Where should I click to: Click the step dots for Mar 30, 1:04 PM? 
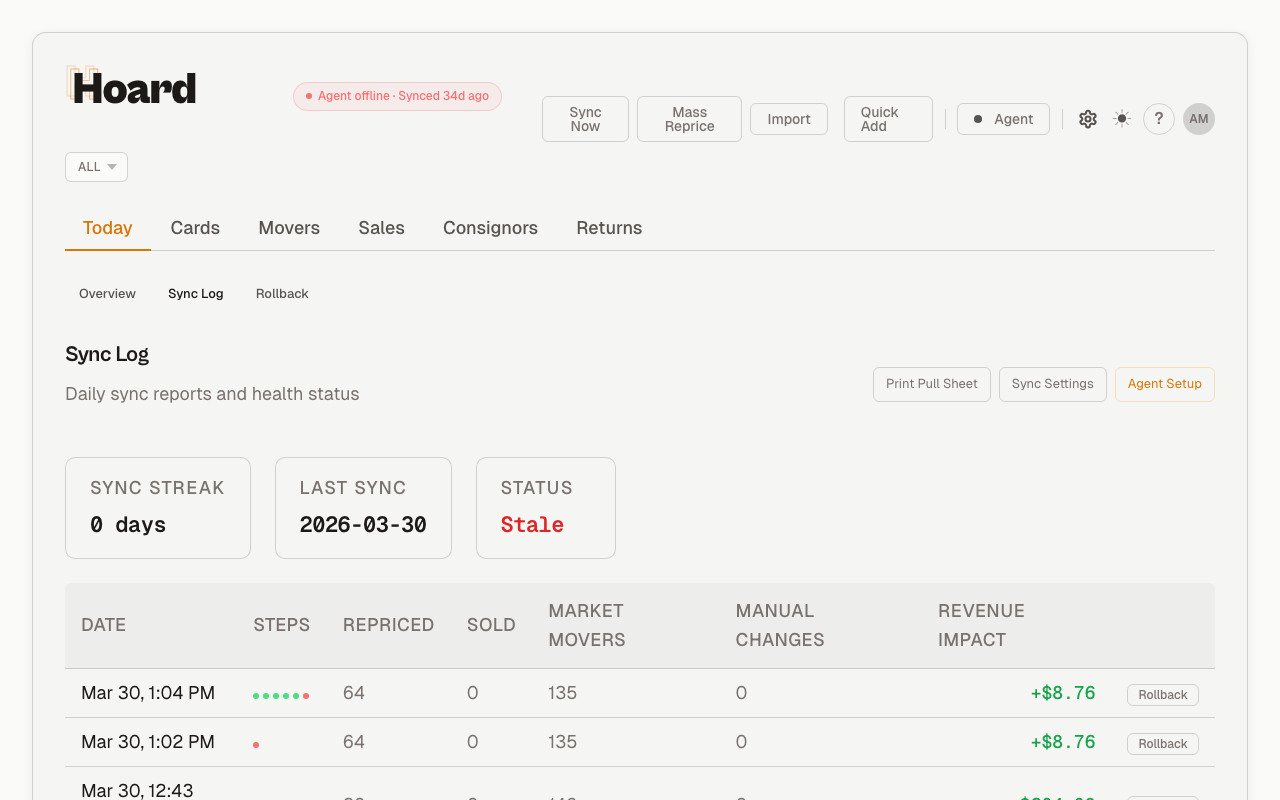tap(281, 695)
